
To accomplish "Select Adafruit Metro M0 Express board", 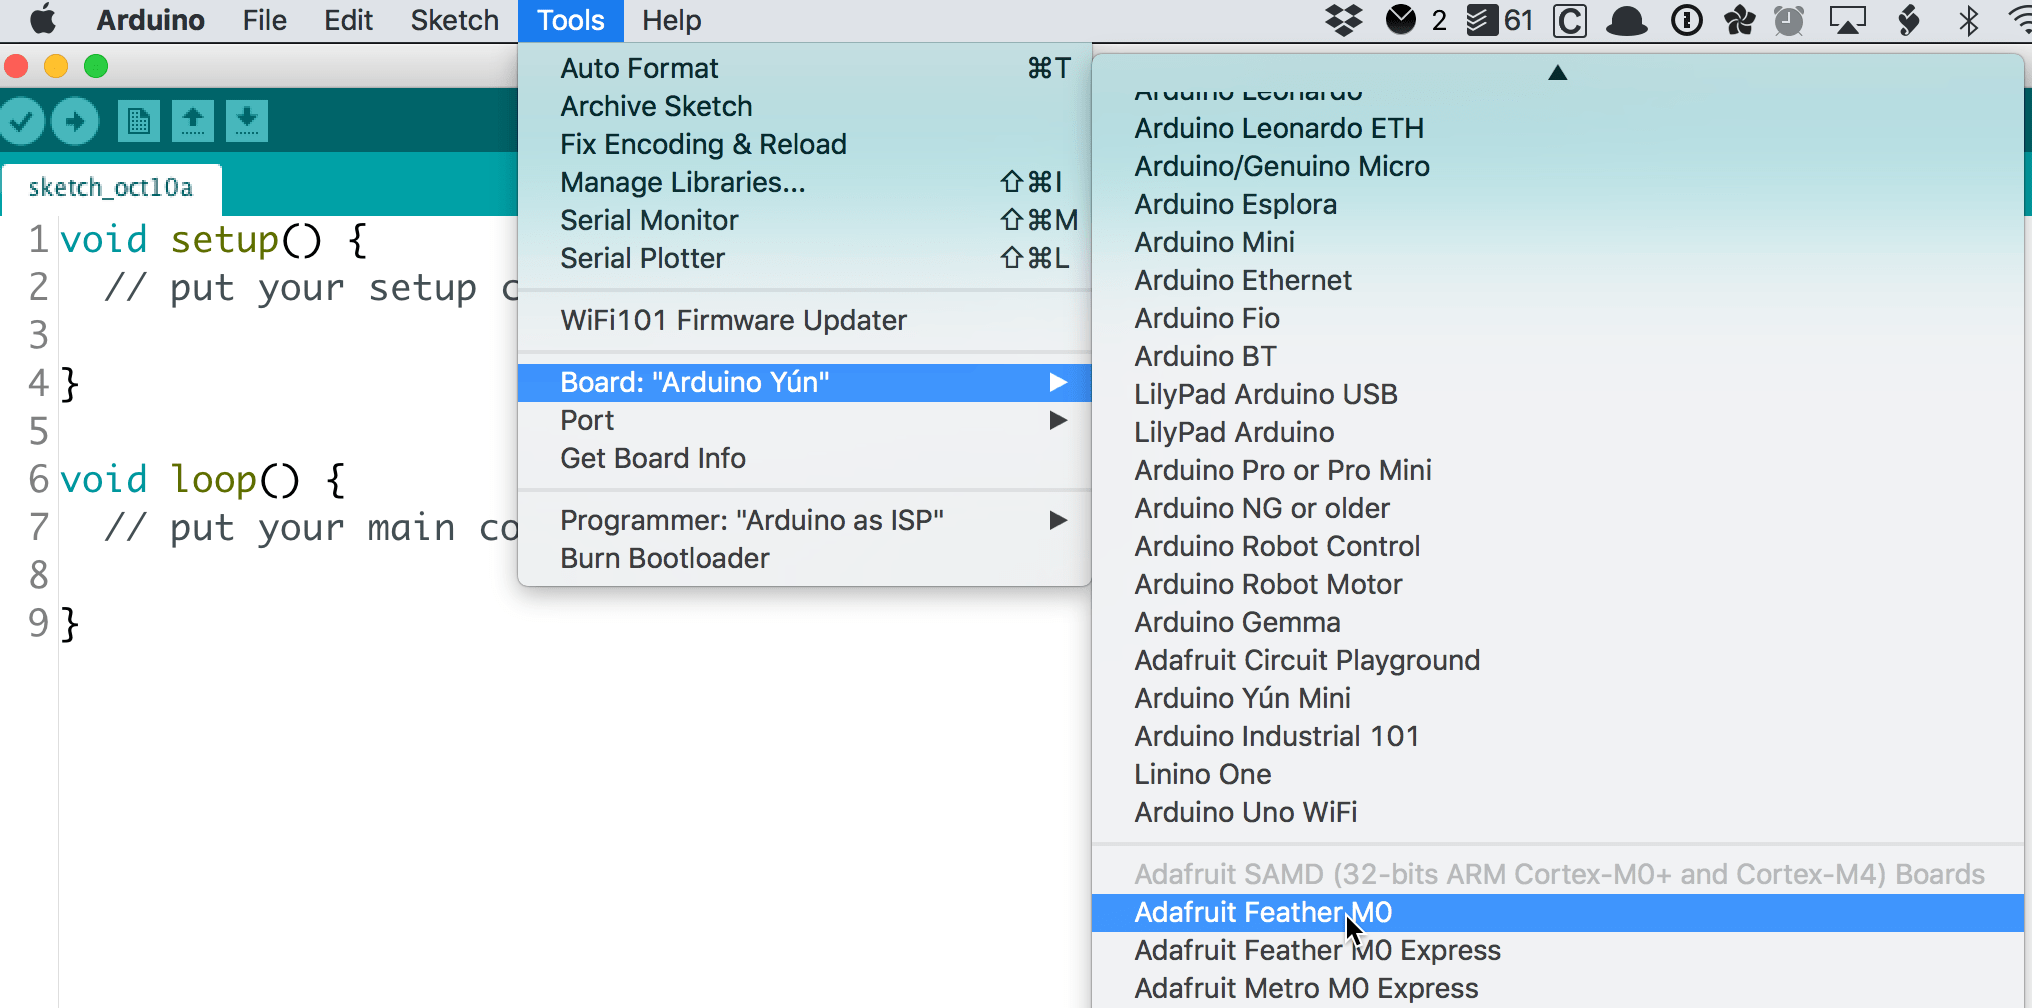I will [x=1558, y=988].
